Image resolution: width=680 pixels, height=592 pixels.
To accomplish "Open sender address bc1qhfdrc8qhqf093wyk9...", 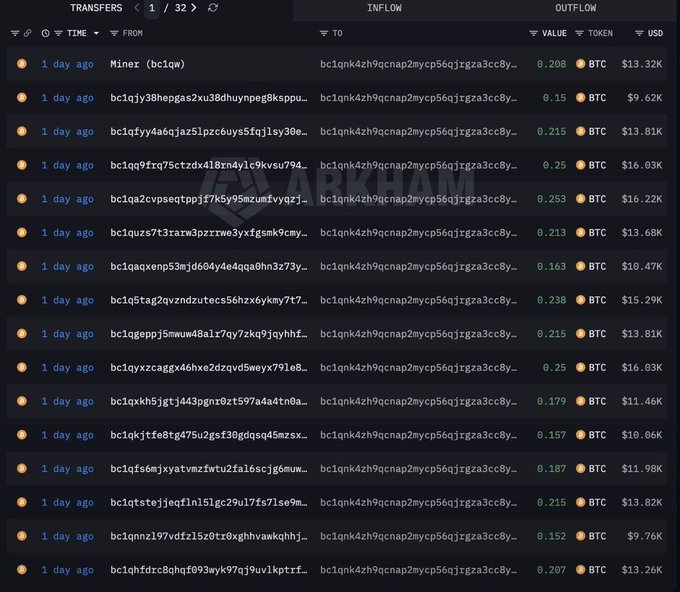I will 209,570.
